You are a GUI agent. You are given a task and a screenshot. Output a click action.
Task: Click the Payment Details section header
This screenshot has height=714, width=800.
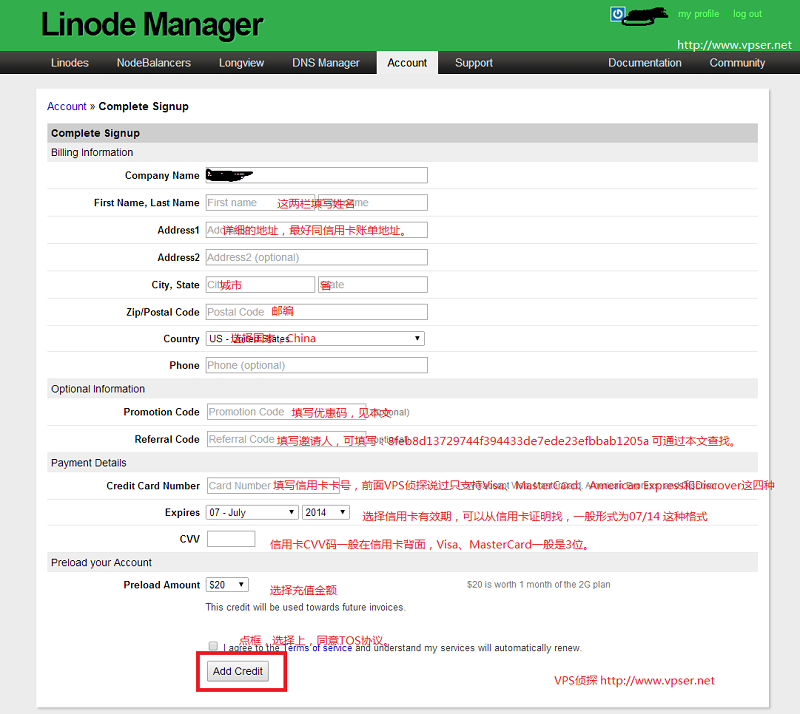tap(402, 463)
